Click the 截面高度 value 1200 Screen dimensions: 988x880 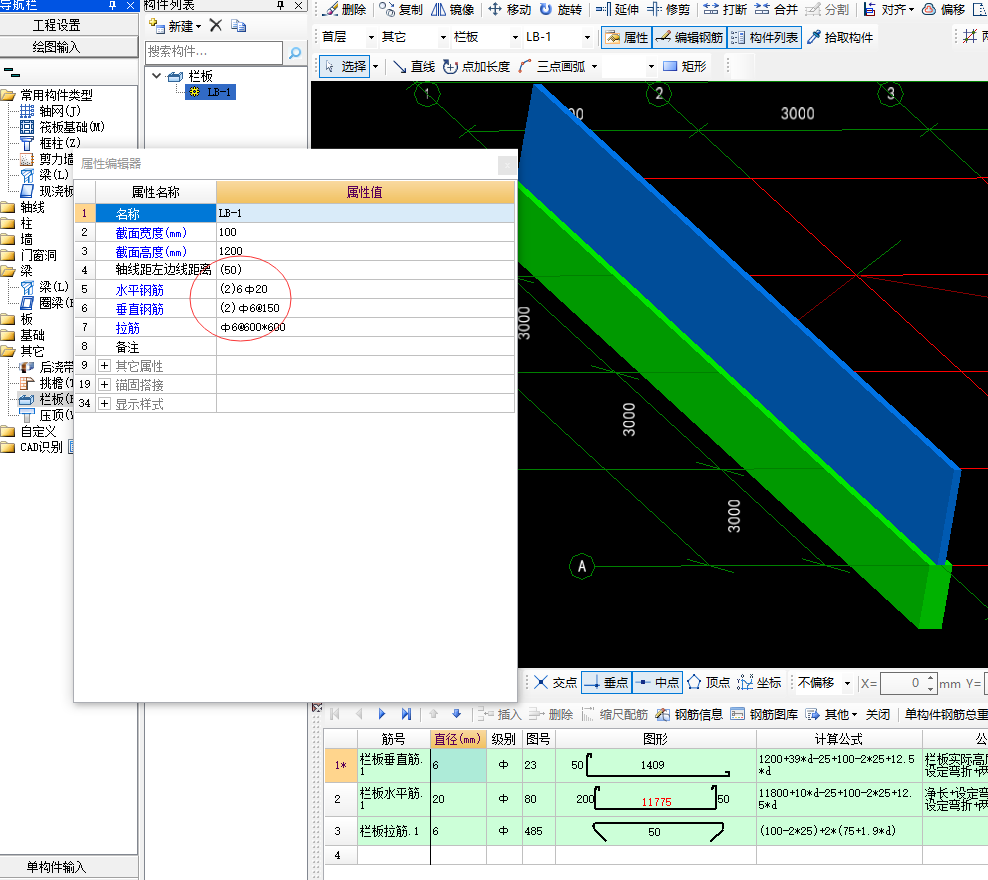(x=365, y=251)
